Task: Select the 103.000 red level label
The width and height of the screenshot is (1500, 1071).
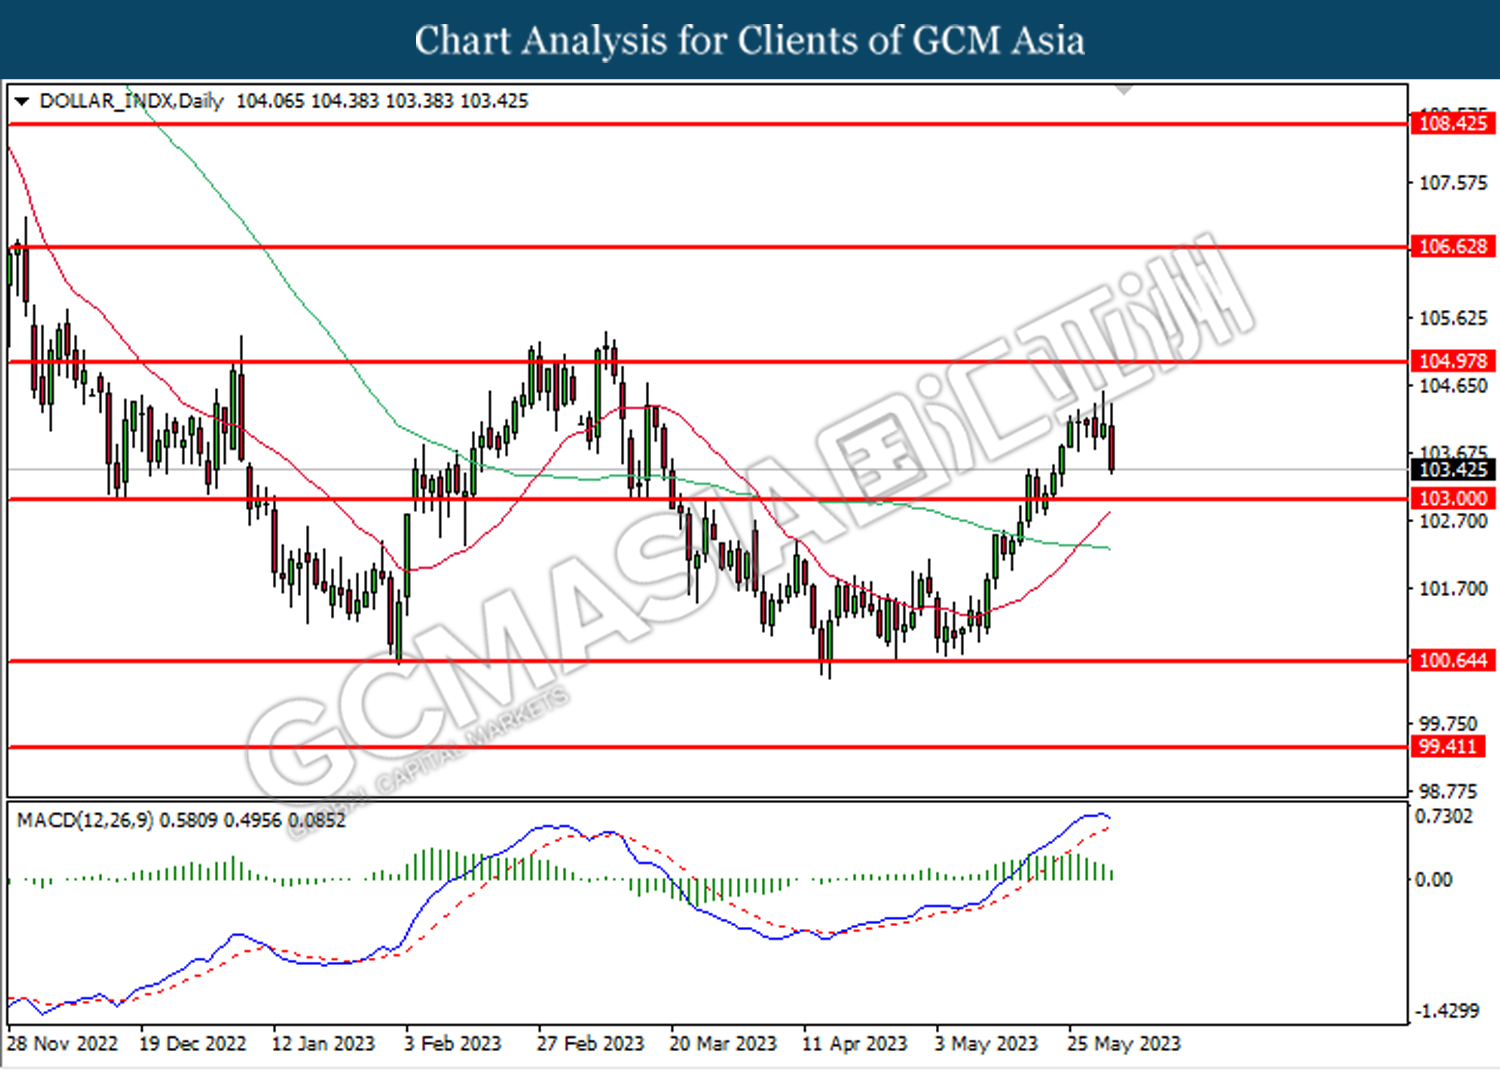Action: point(1453,498)
